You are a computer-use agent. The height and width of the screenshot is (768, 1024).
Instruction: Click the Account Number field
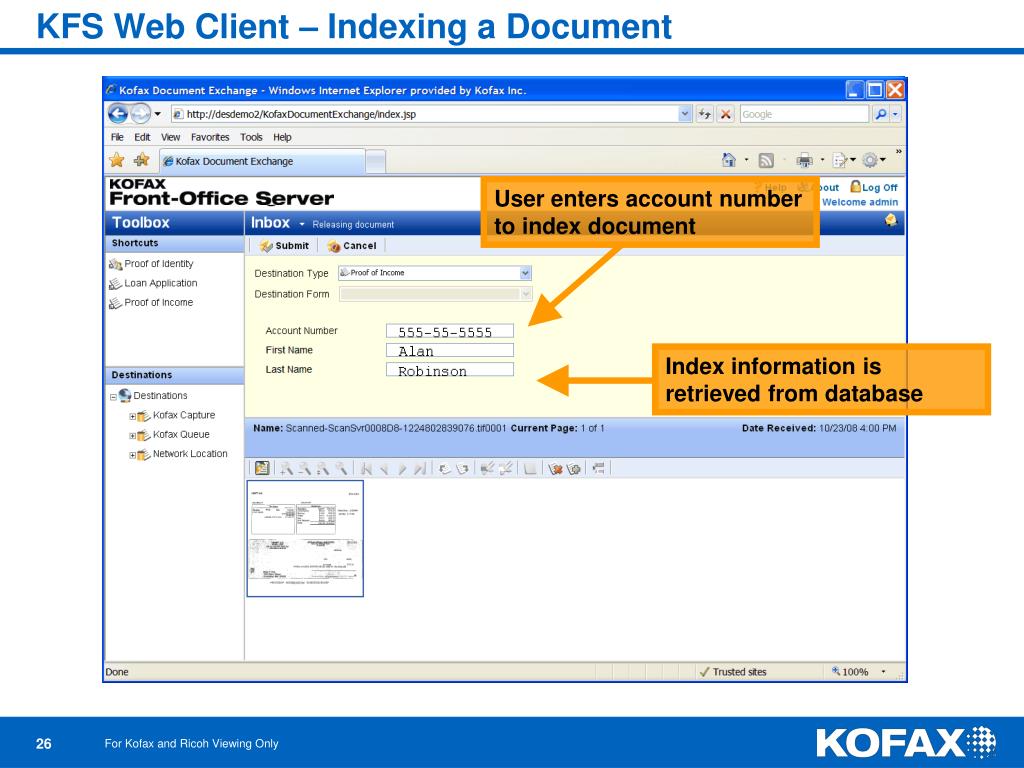(450, 331)
